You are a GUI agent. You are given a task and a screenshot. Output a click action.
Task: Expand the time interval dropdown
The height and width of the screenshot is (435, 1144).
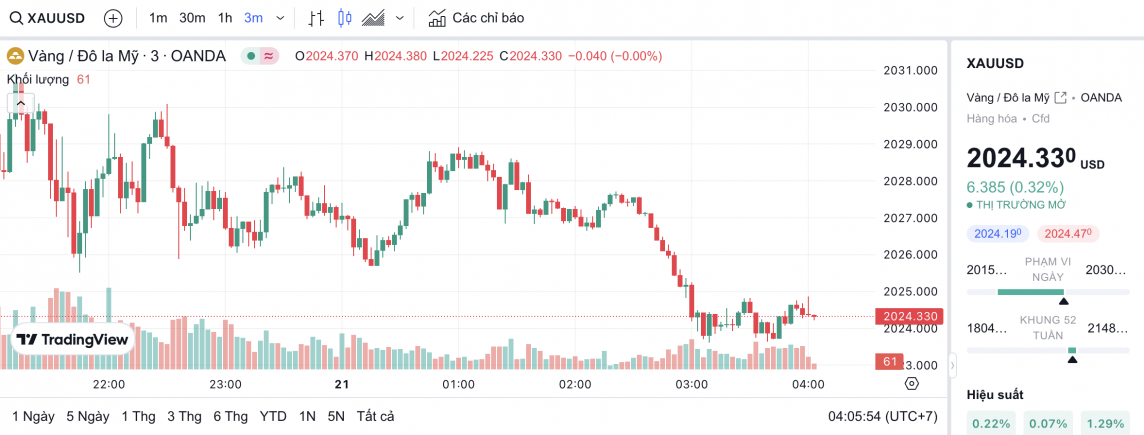tap(279, 18)
